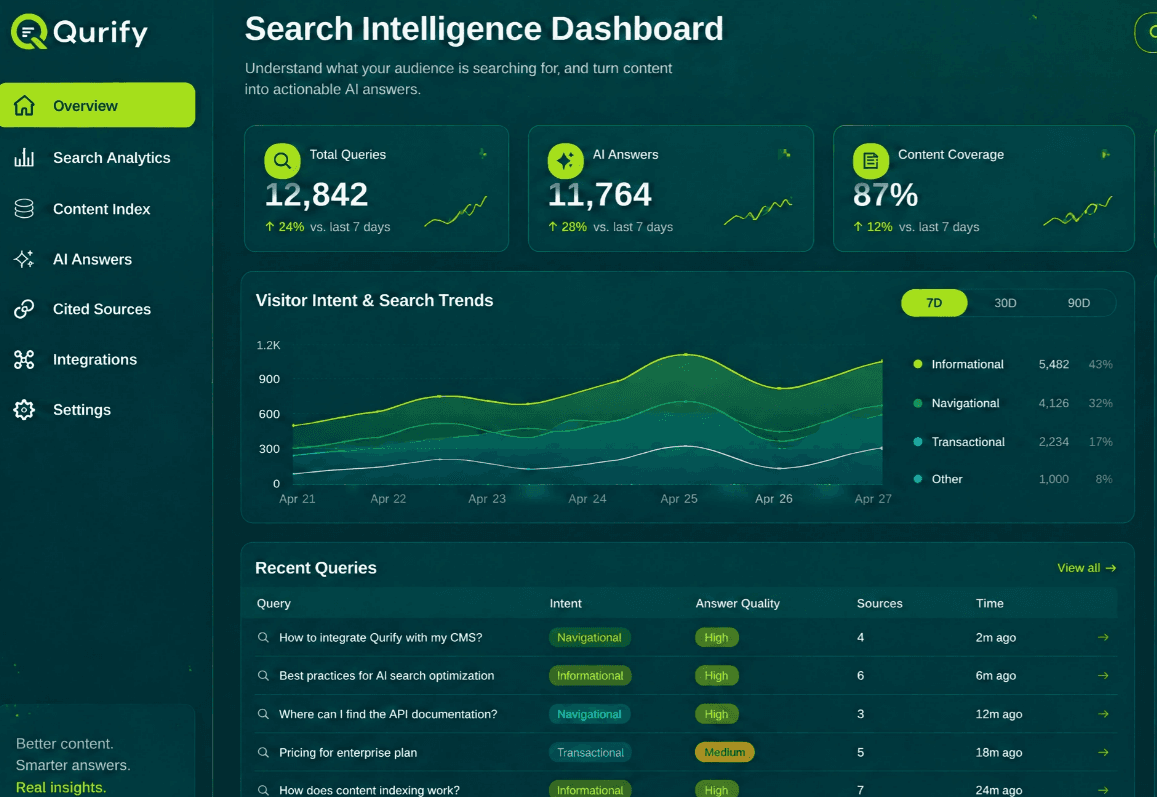Screen dimensions: 1157x797
Task: Open arrow for the 6m ago query row
Action: click(1103, 675)
